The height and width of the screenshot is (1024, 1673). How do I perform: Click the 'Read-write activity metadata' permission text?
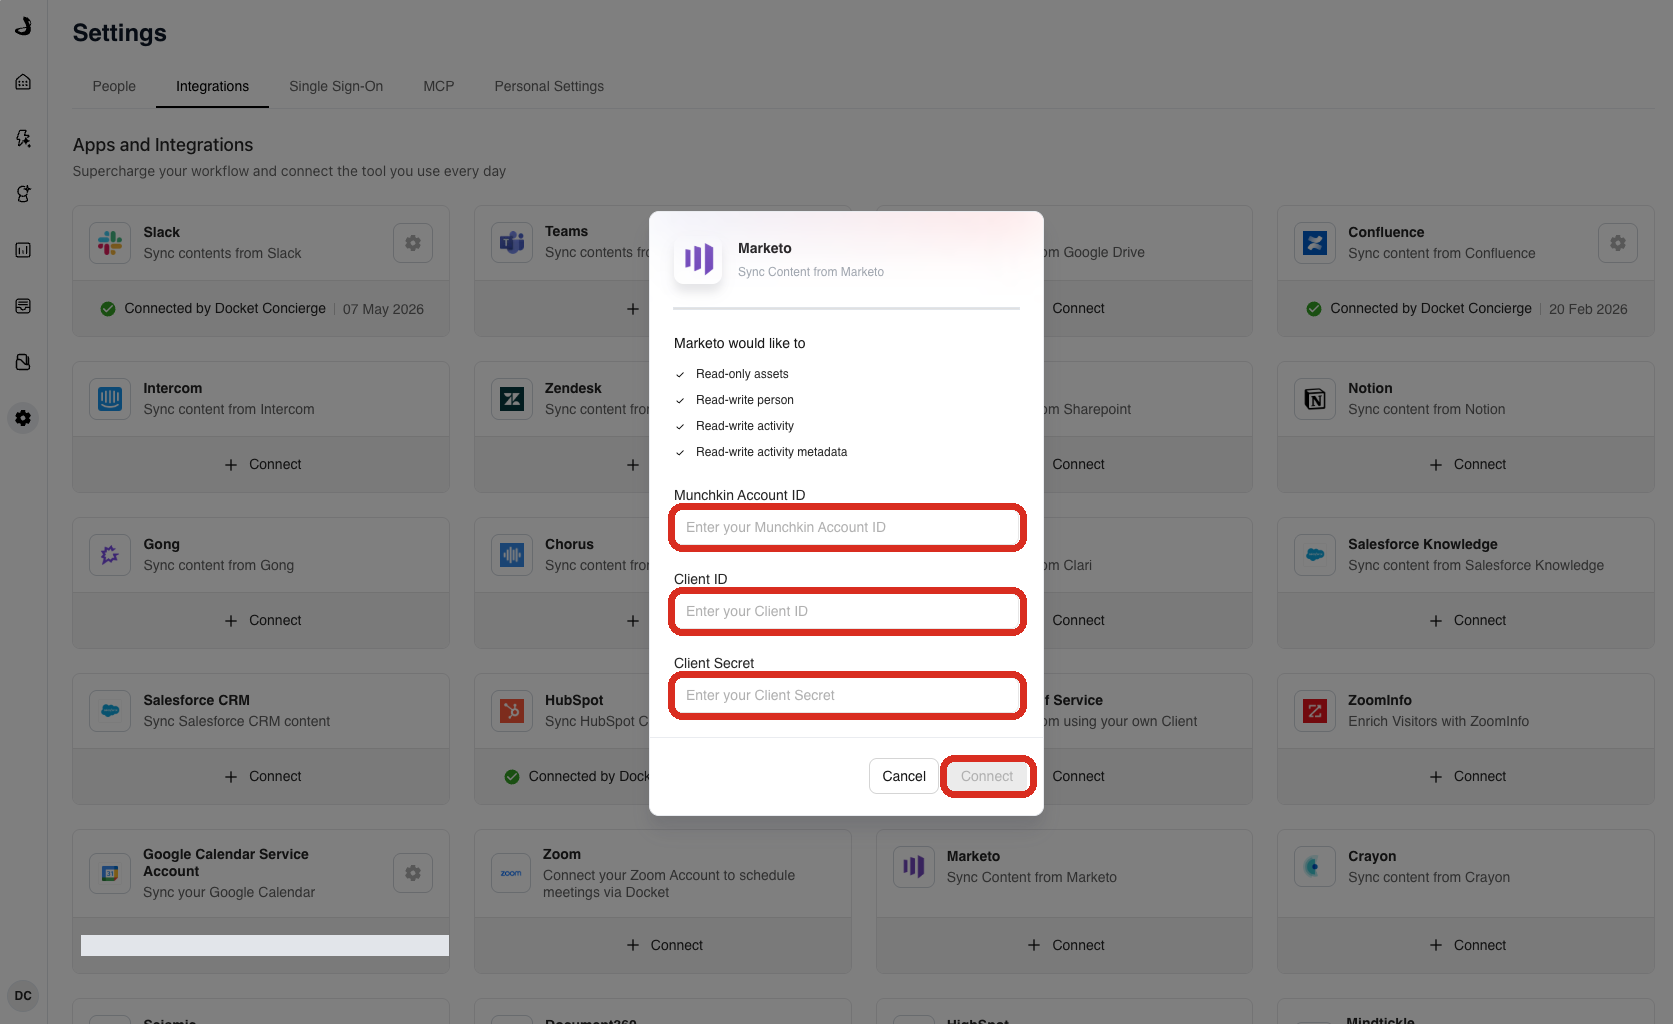click(771, 452)
